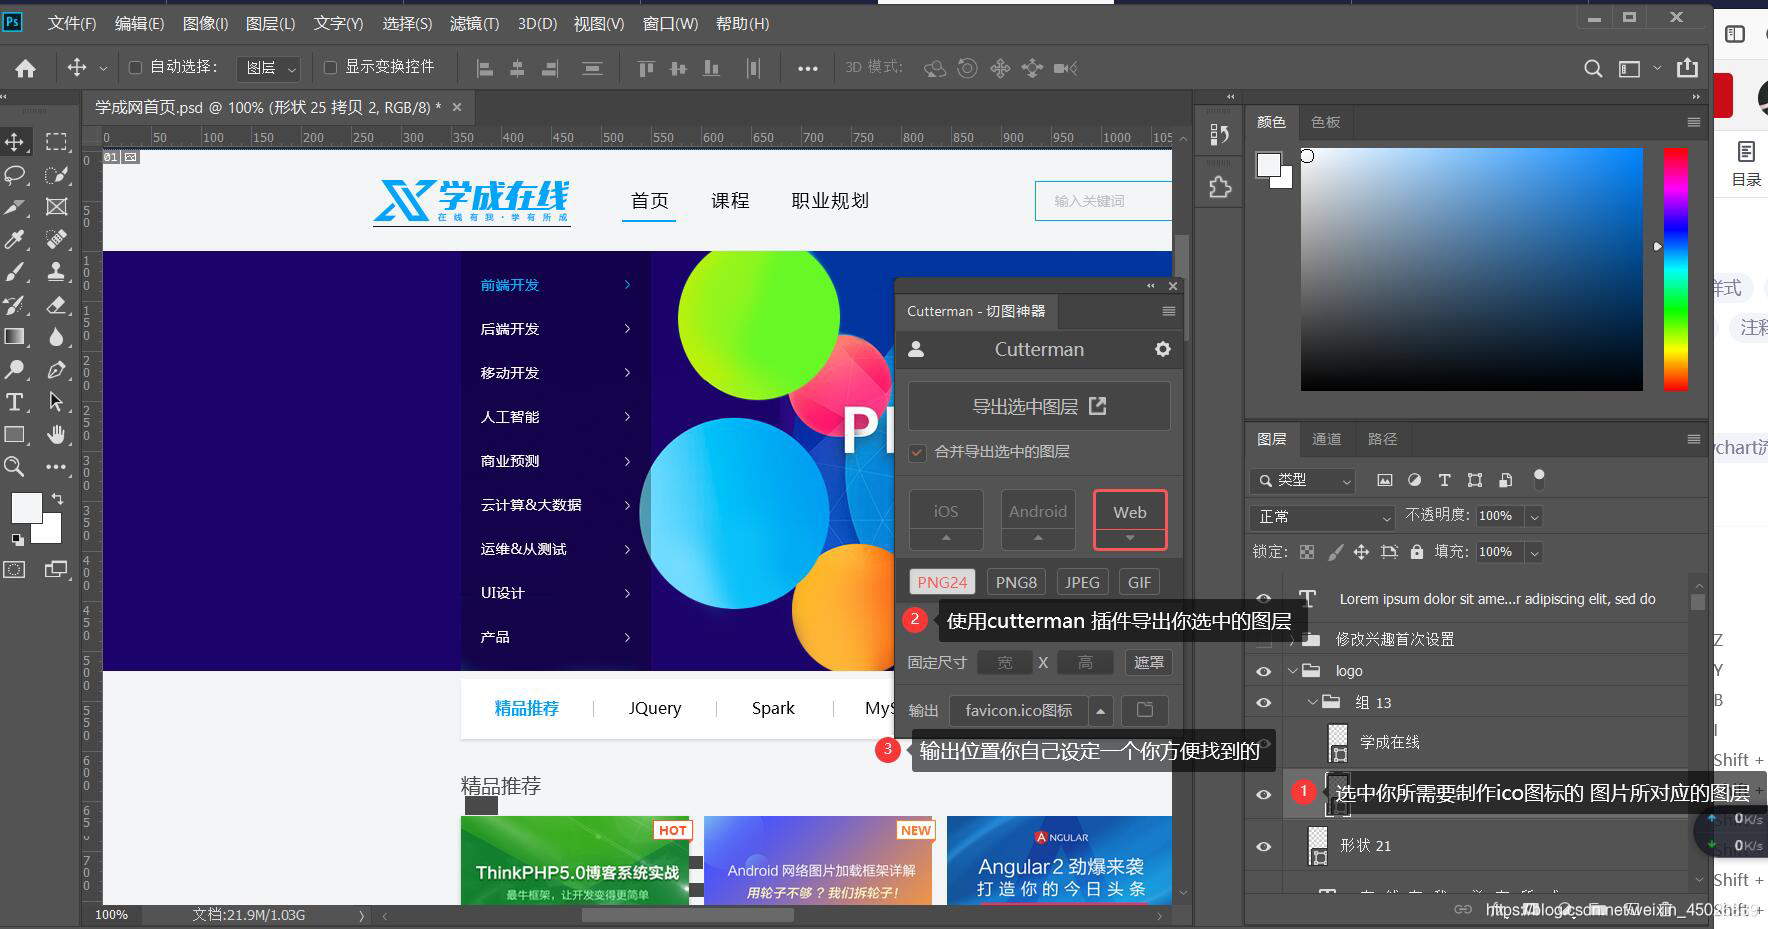Screen dimensions: 1768x929
Task: Select the Move tool in the toolbox
Action: point(15,142)
